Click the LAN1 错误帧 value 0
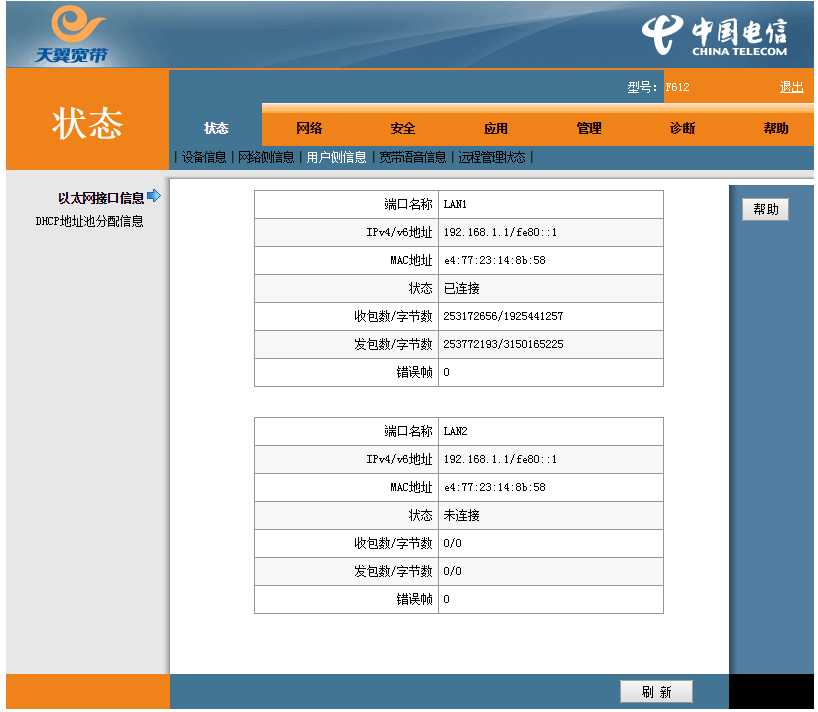Screen dimensions: 818x712 [447, 372]
